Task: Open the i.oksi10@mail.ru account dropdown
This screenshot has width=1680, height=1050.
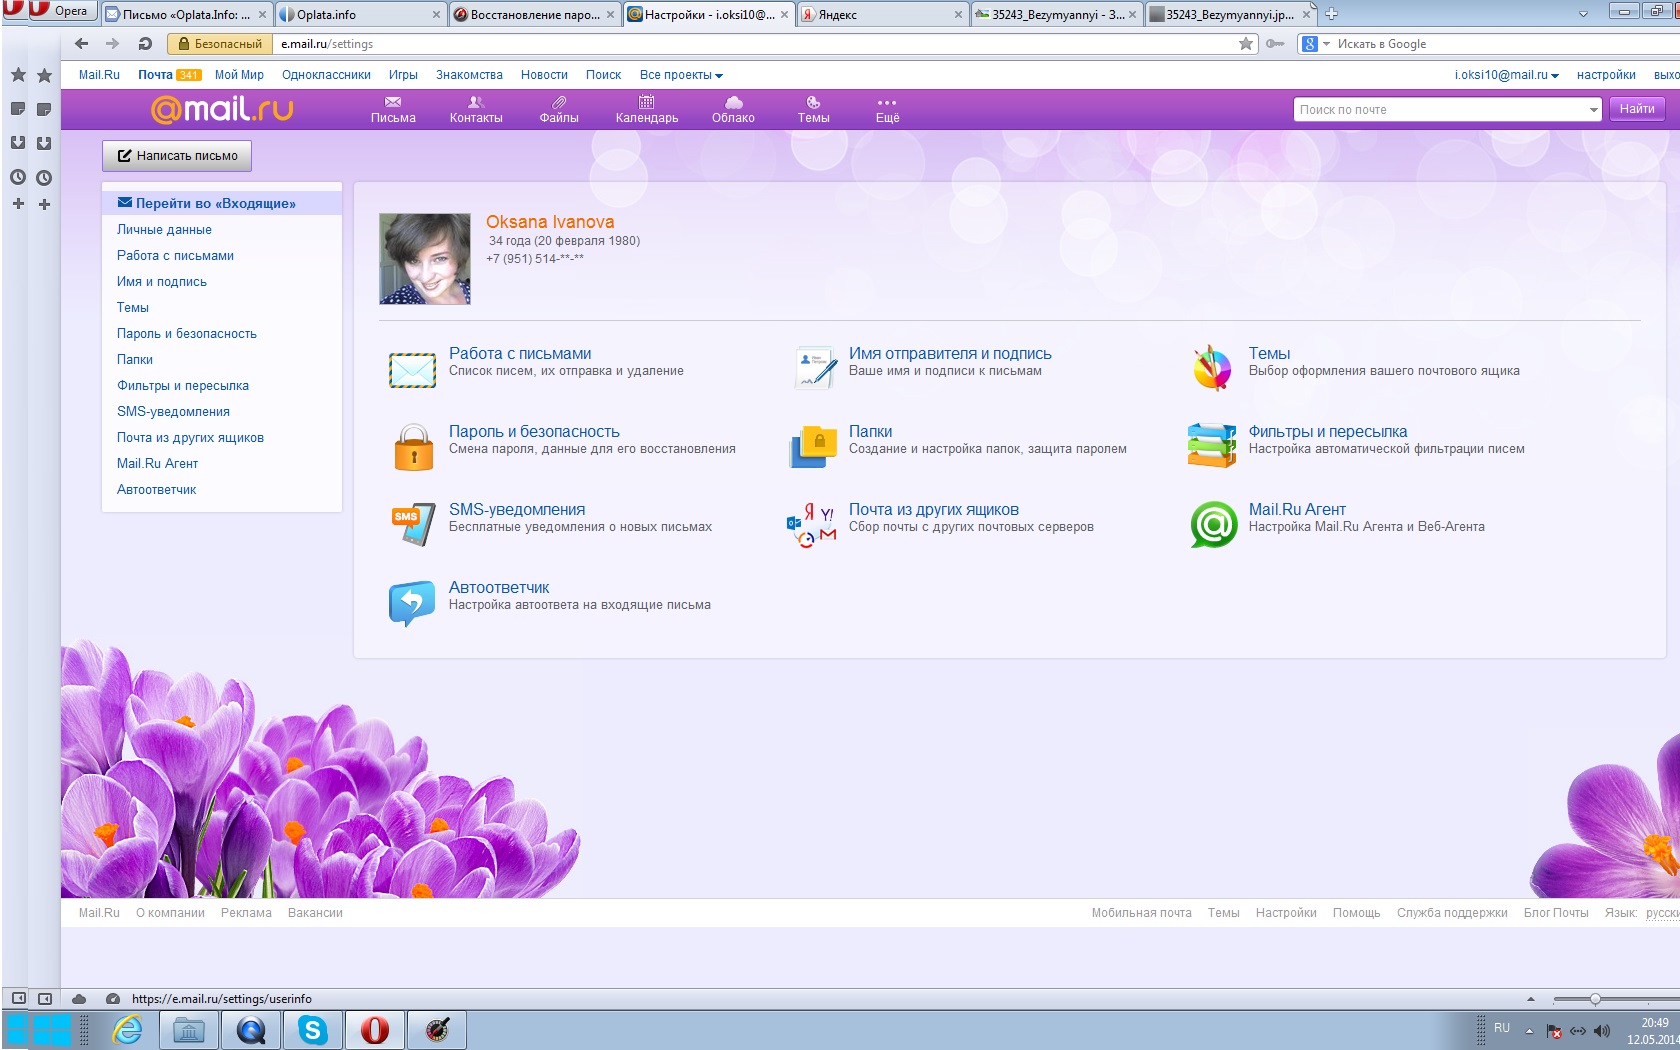Action: tap(1506, 75)
